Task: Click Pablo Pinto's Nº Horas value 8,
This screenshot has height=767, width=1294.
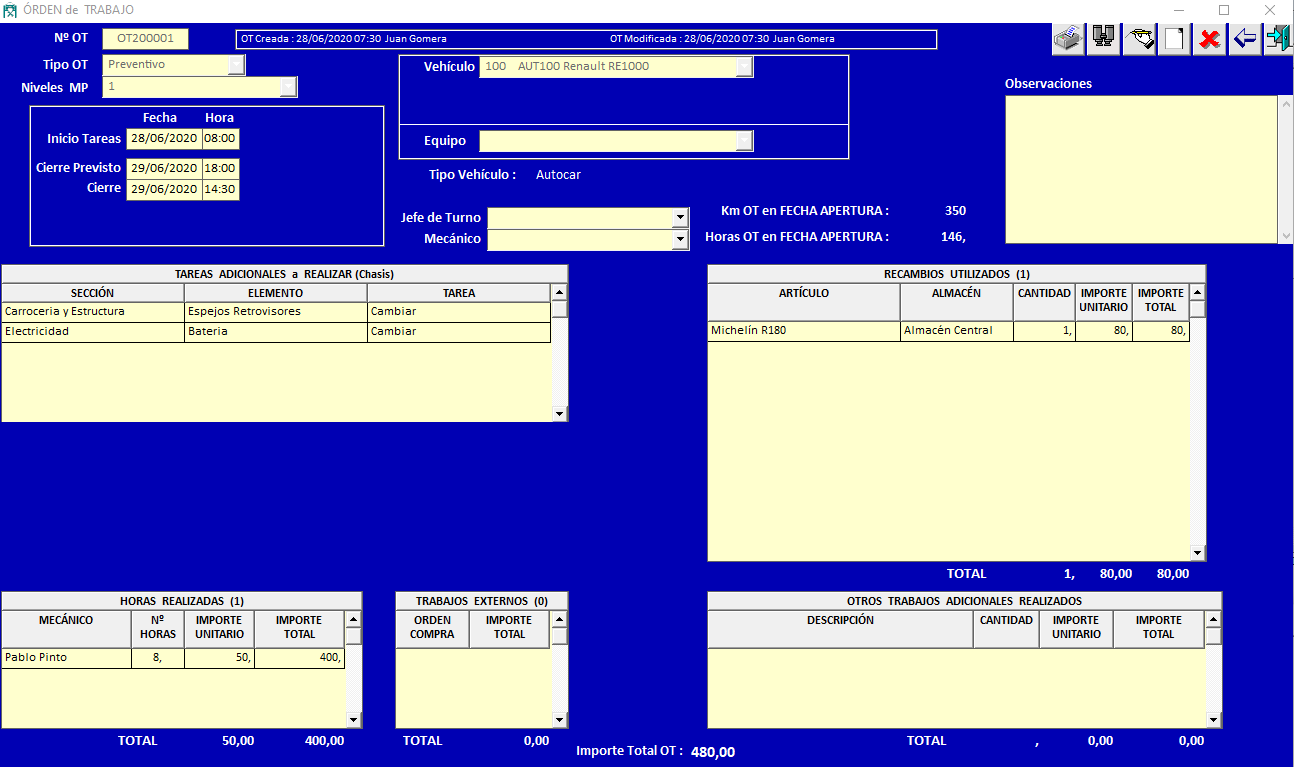Action: [x=158, y=658]
